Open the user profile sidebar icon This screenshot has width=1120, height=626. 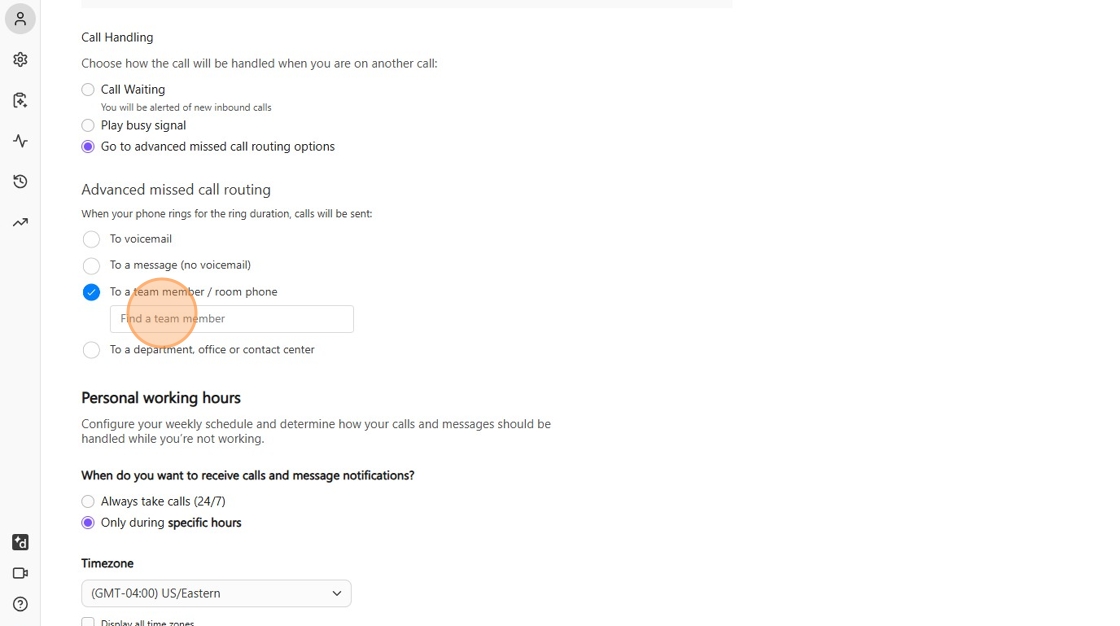coord(20,19)
